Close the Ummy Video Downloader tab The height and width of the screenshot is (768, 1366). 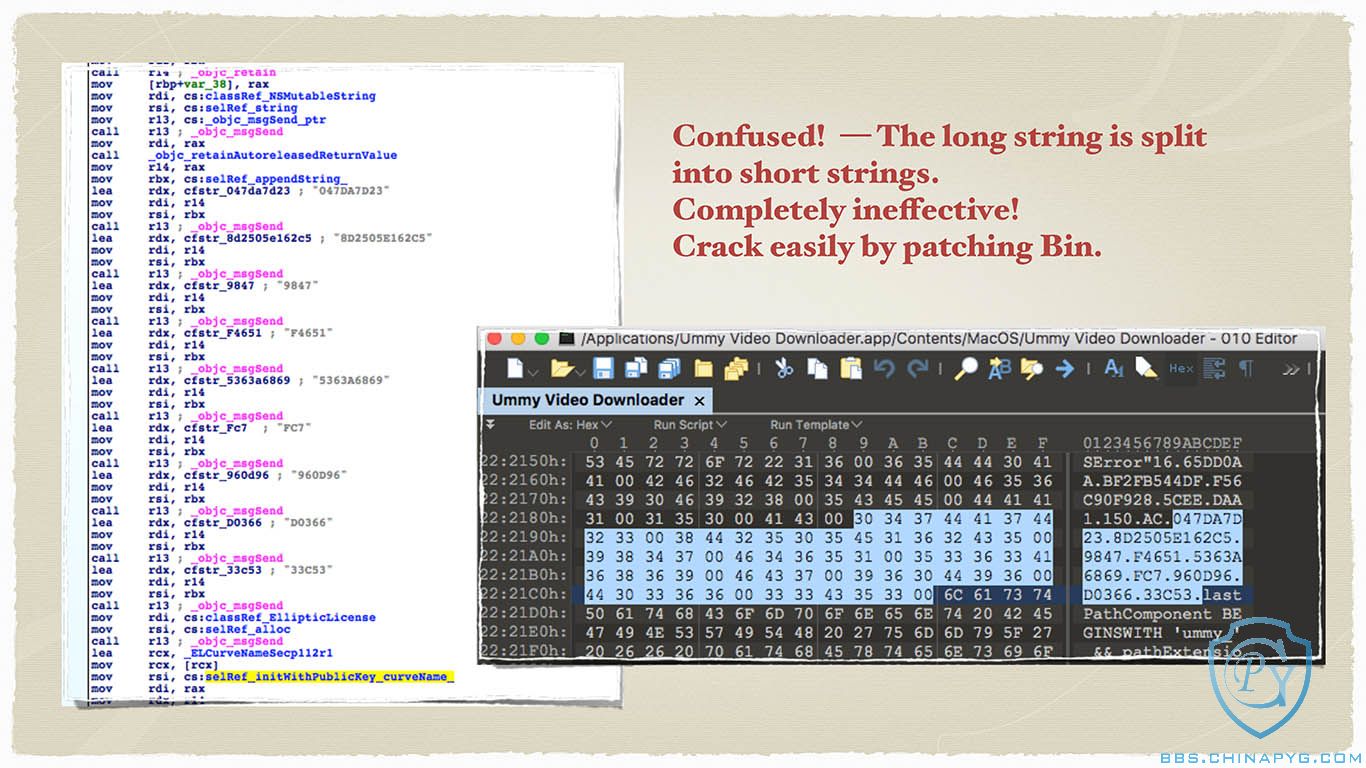(x=700, y=401)
